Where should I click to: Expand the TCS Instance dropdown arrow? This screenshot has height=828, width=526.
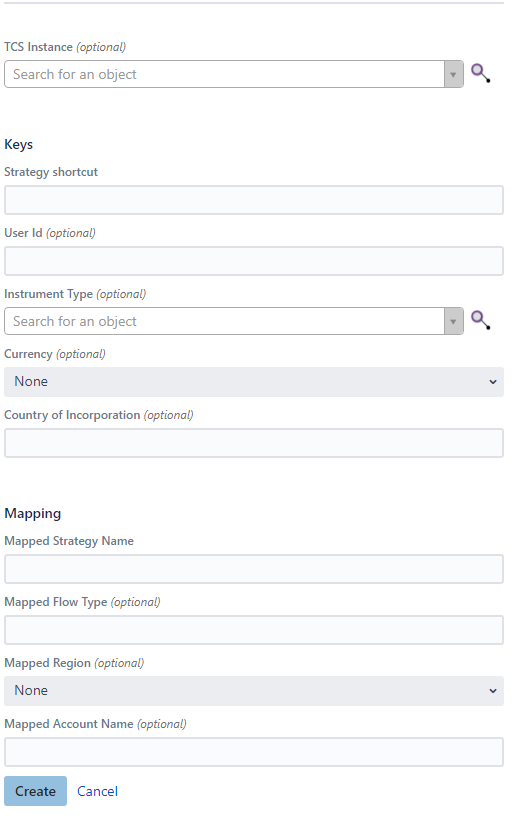pyautogui.click(x=453, y=74)
